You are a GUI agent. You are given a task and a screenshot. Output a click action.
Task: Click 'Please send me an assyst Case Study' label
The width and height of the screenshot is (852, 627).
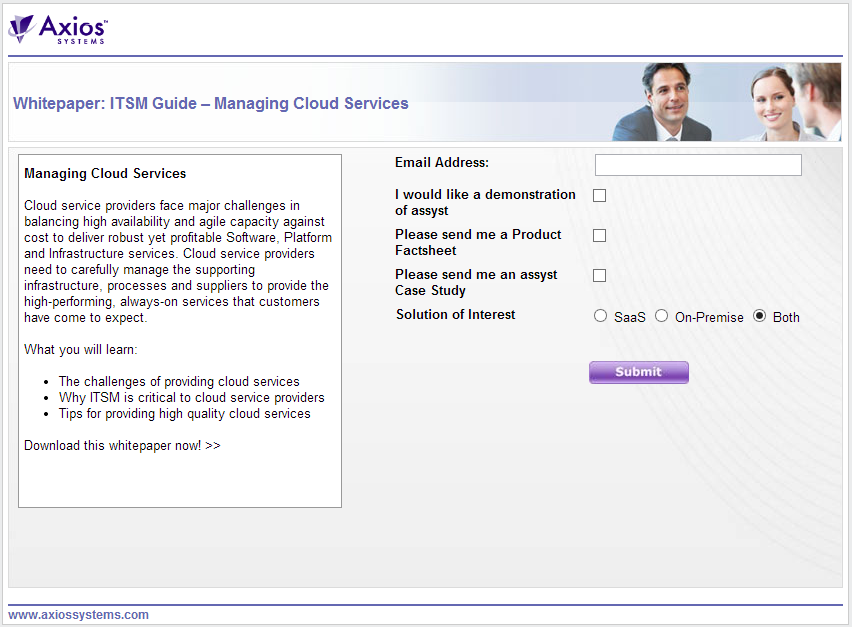(476, 283)
